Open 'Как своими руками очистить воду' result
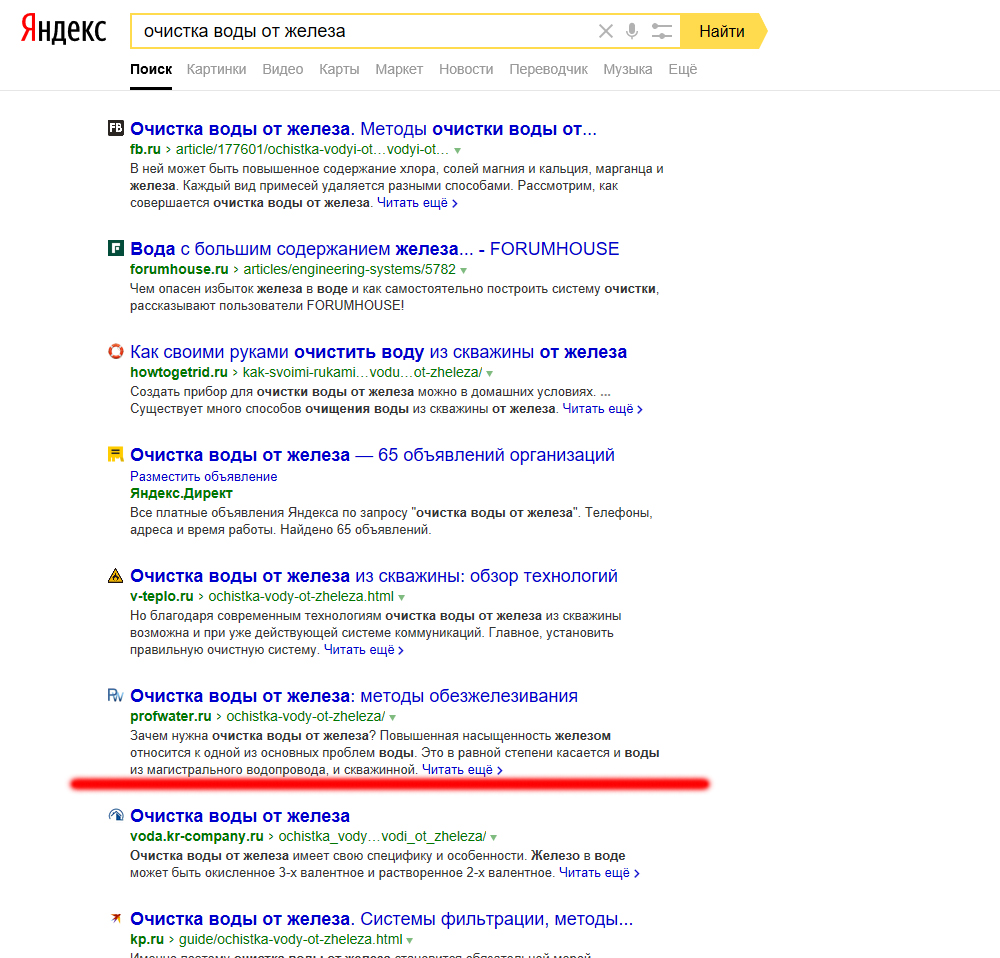 378,352
